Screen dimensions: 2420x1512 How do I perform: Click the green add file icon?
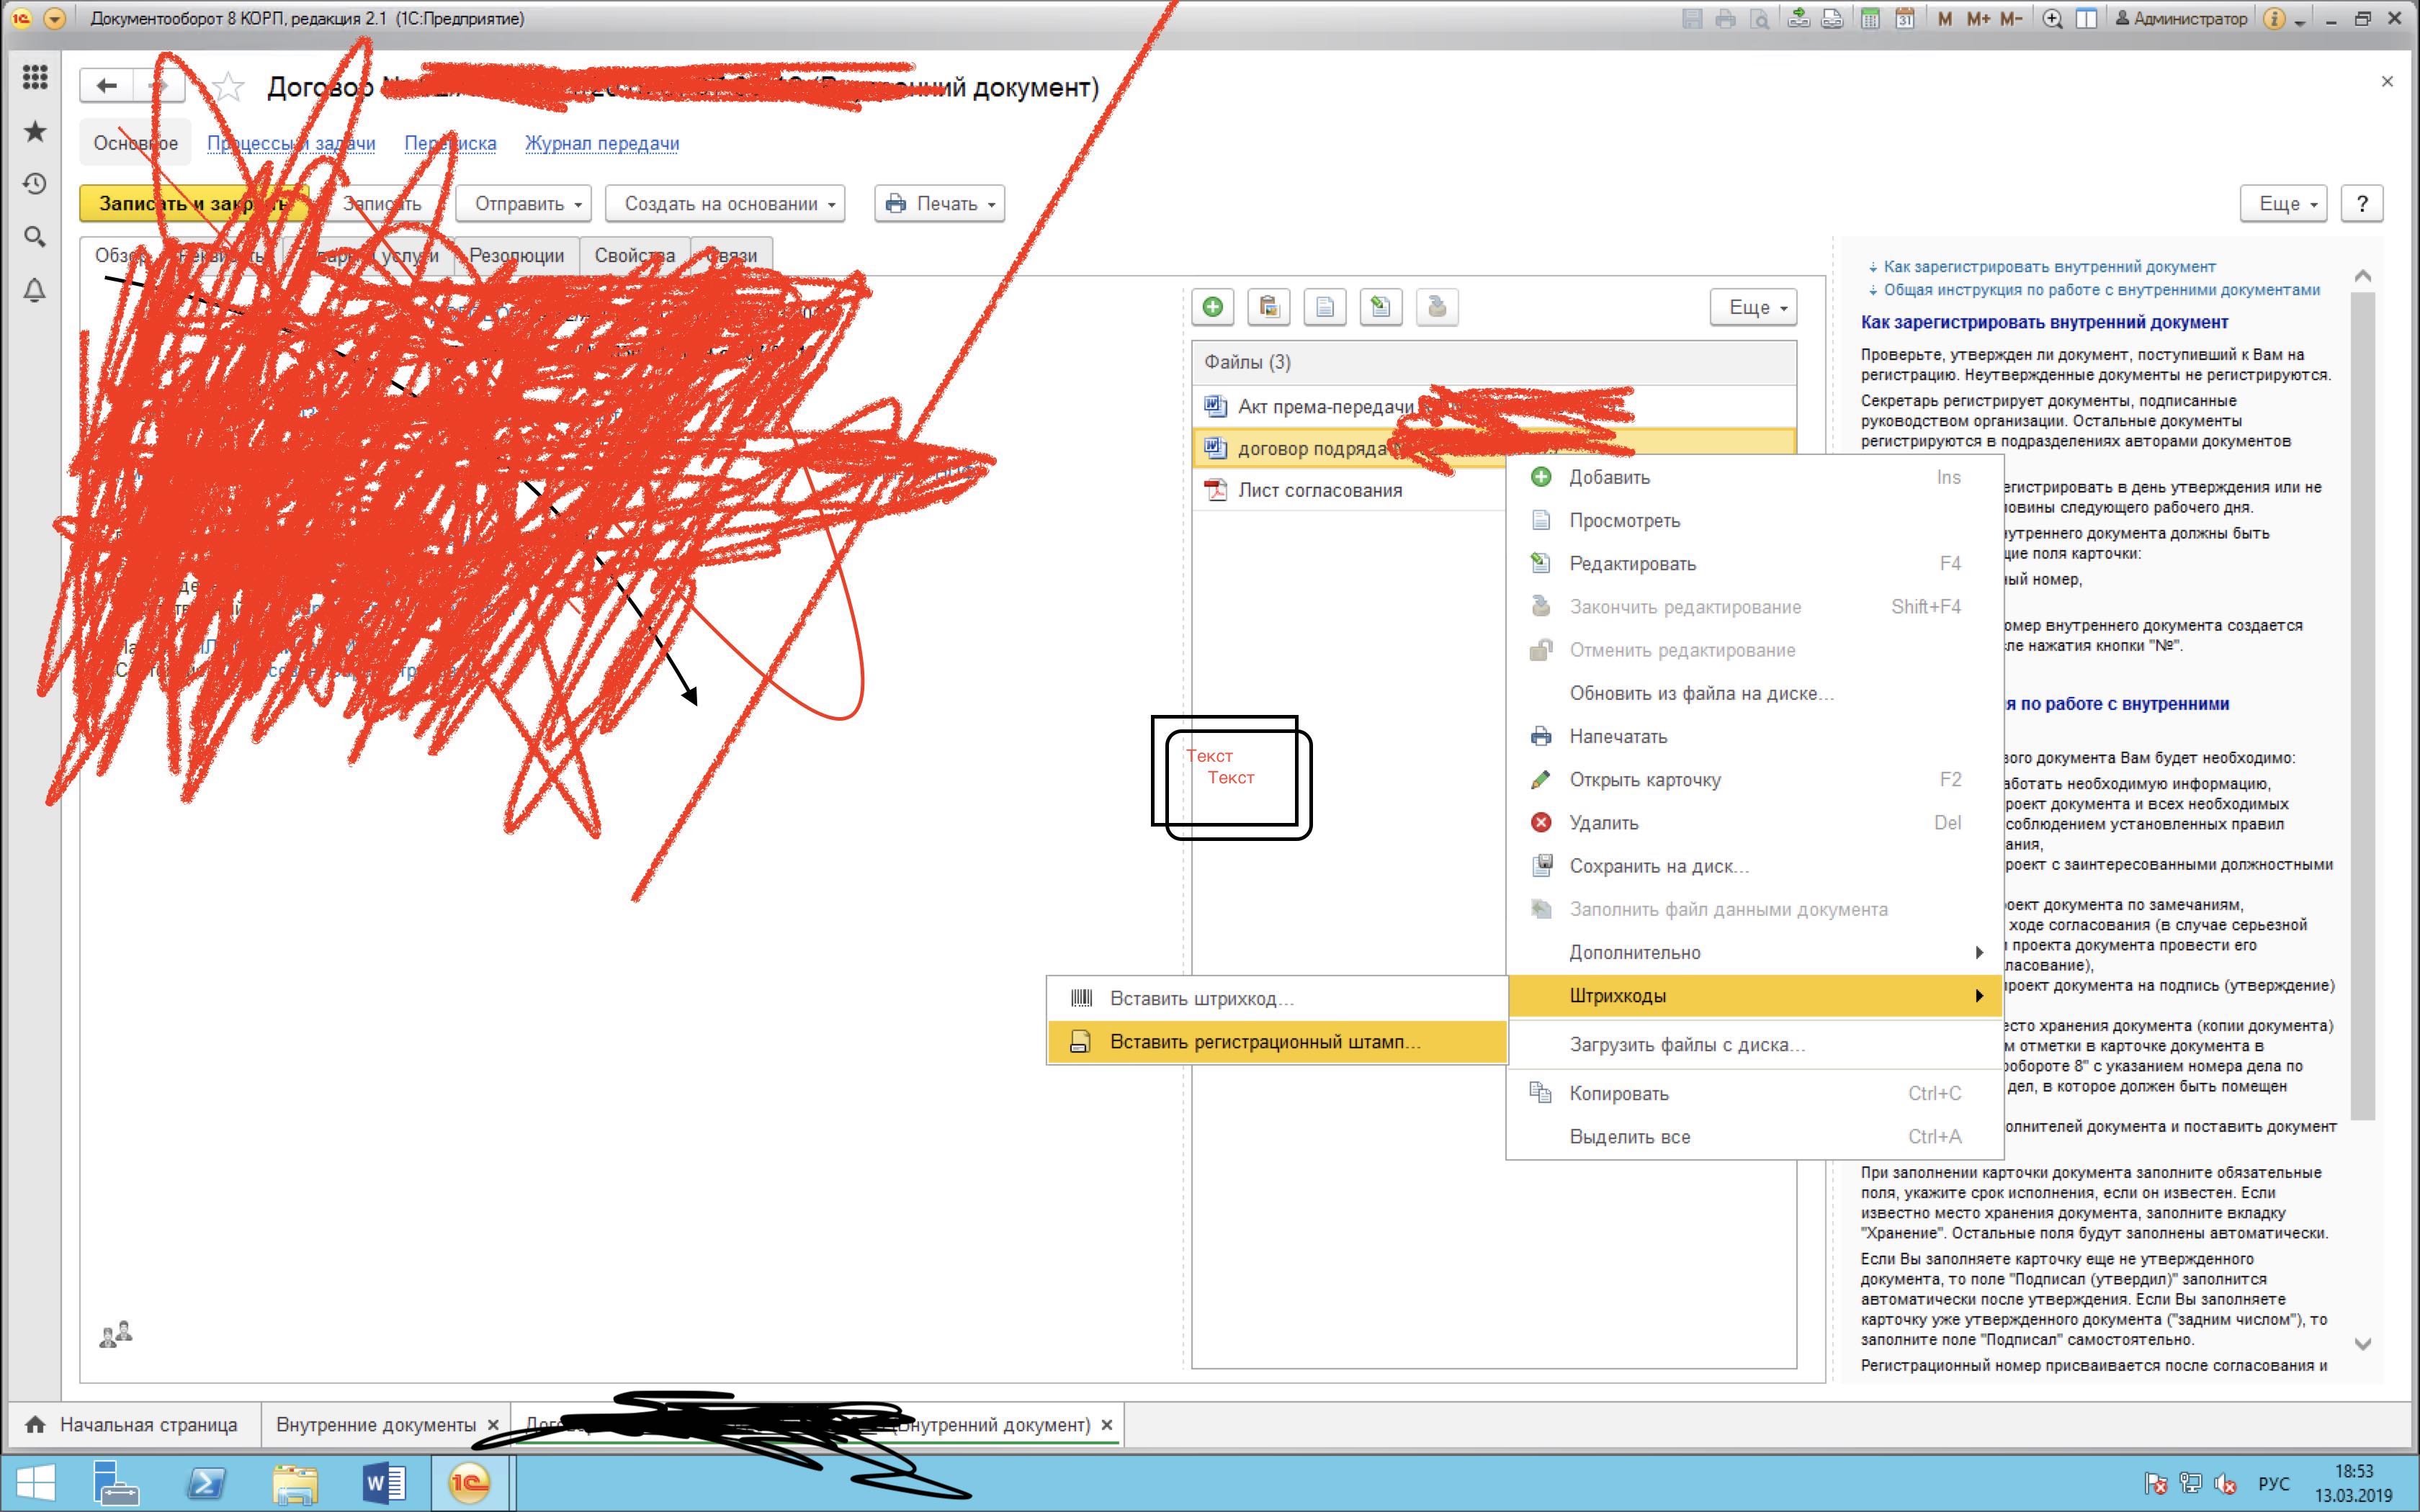(1212, 307)
